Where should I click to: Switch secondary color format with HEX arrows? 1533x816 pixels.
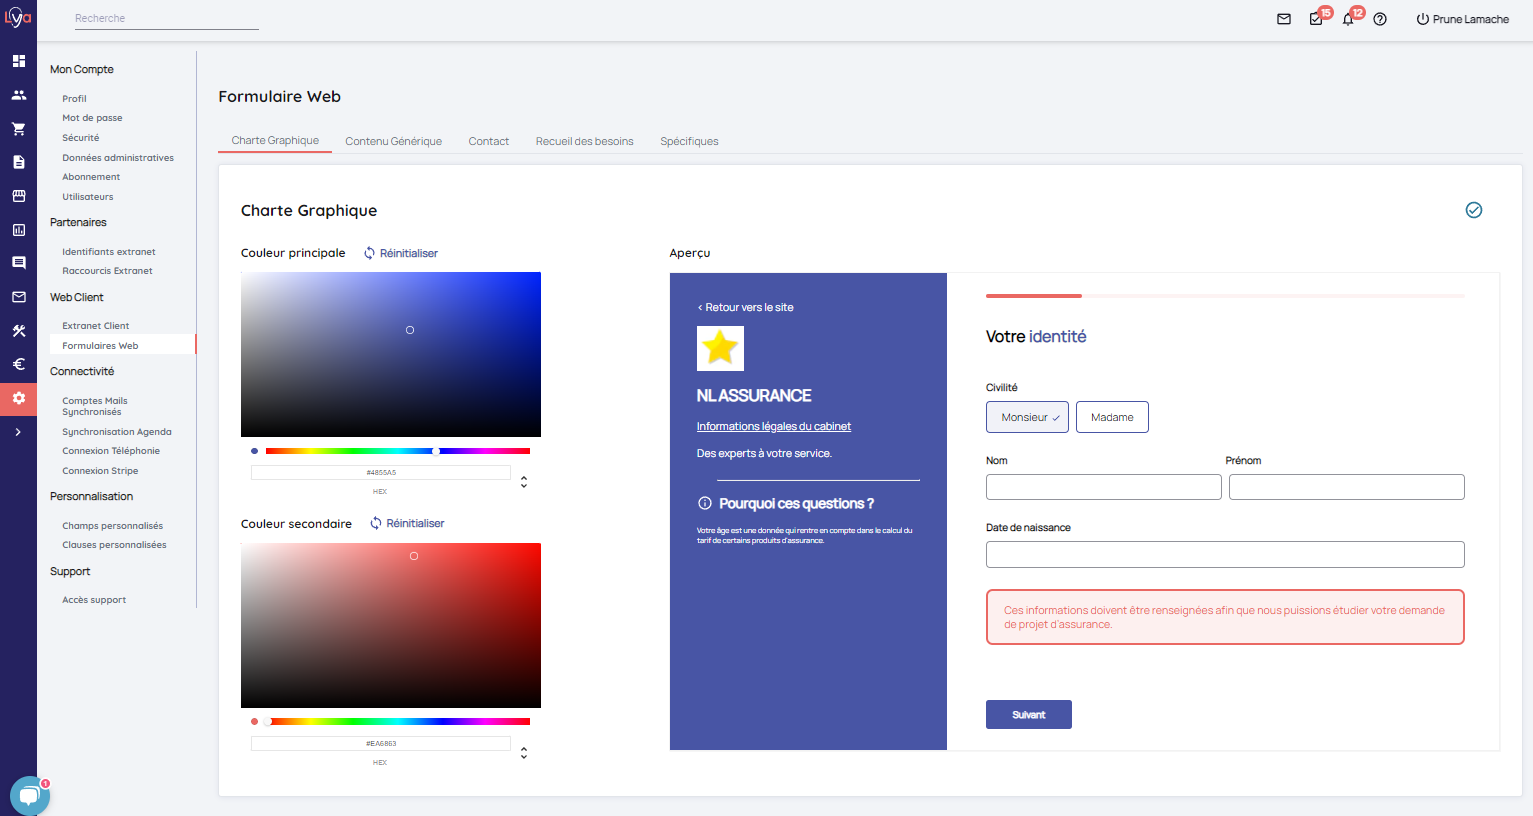point(524,753)
